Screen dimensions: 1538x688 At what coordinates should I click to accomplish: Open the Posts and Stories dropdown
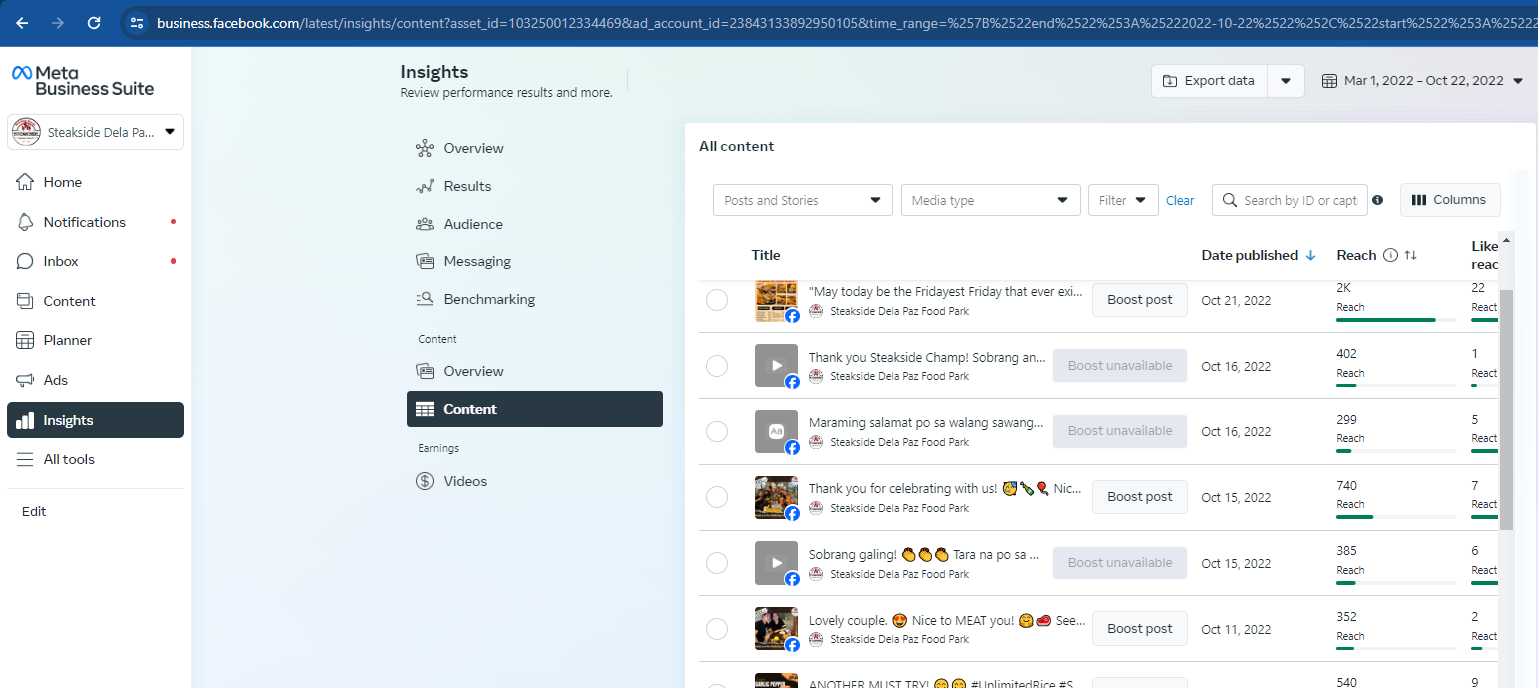[803, 200]
